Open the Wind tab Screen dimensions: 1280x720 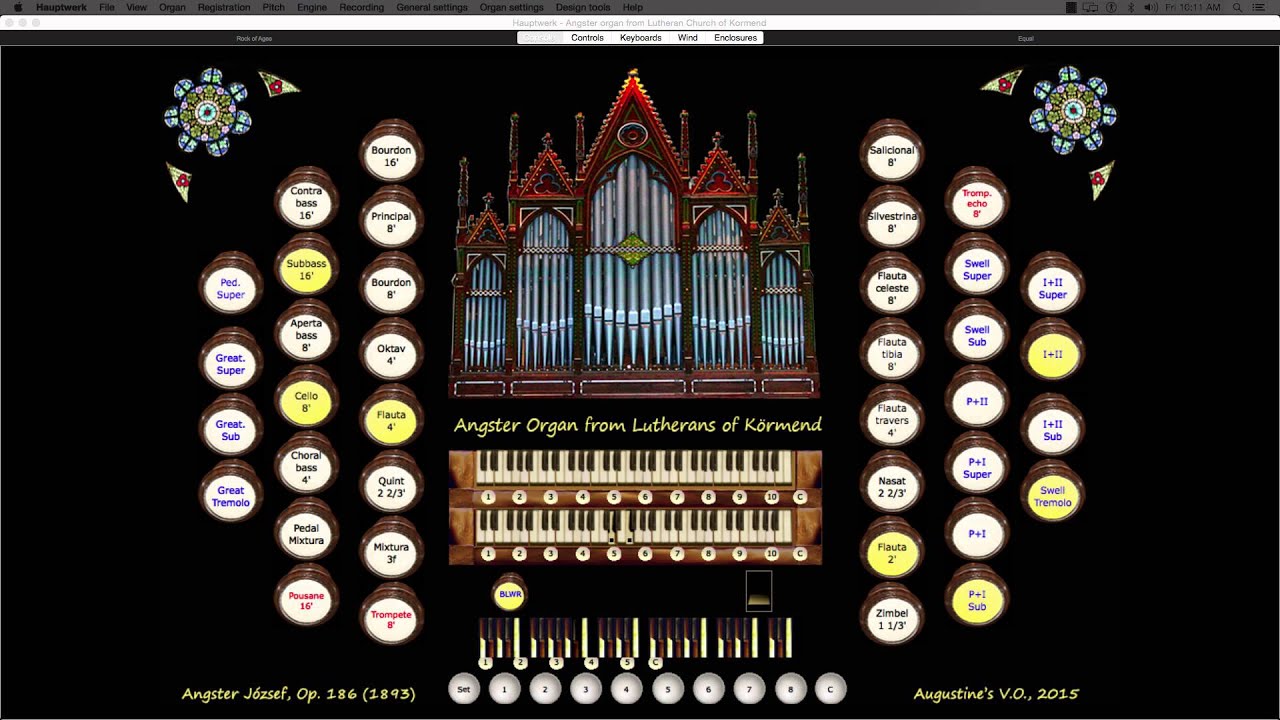[687, 38]
